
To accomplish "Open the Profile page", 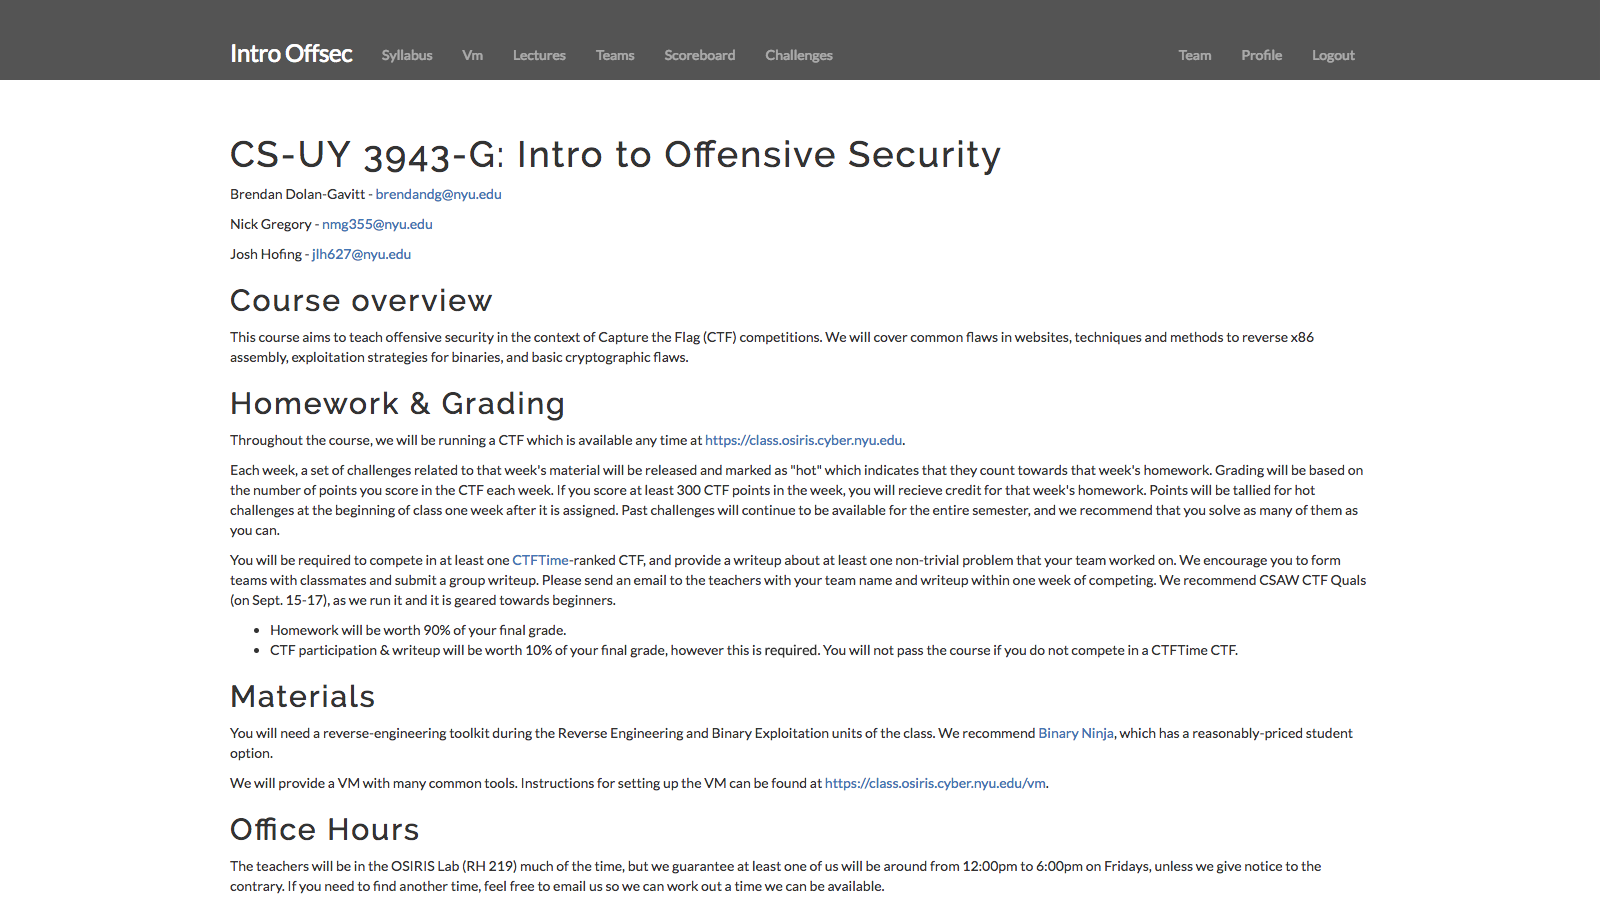I will (x=1261, y=56).
